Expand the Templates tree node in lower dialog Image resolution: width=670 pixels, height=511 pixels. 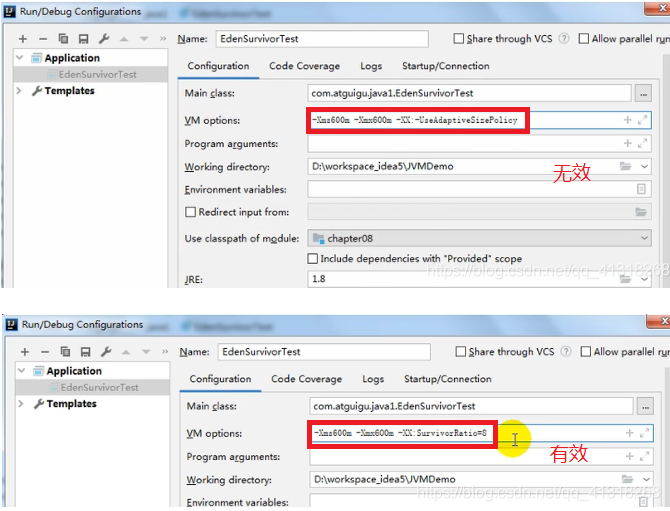point(21,403)
